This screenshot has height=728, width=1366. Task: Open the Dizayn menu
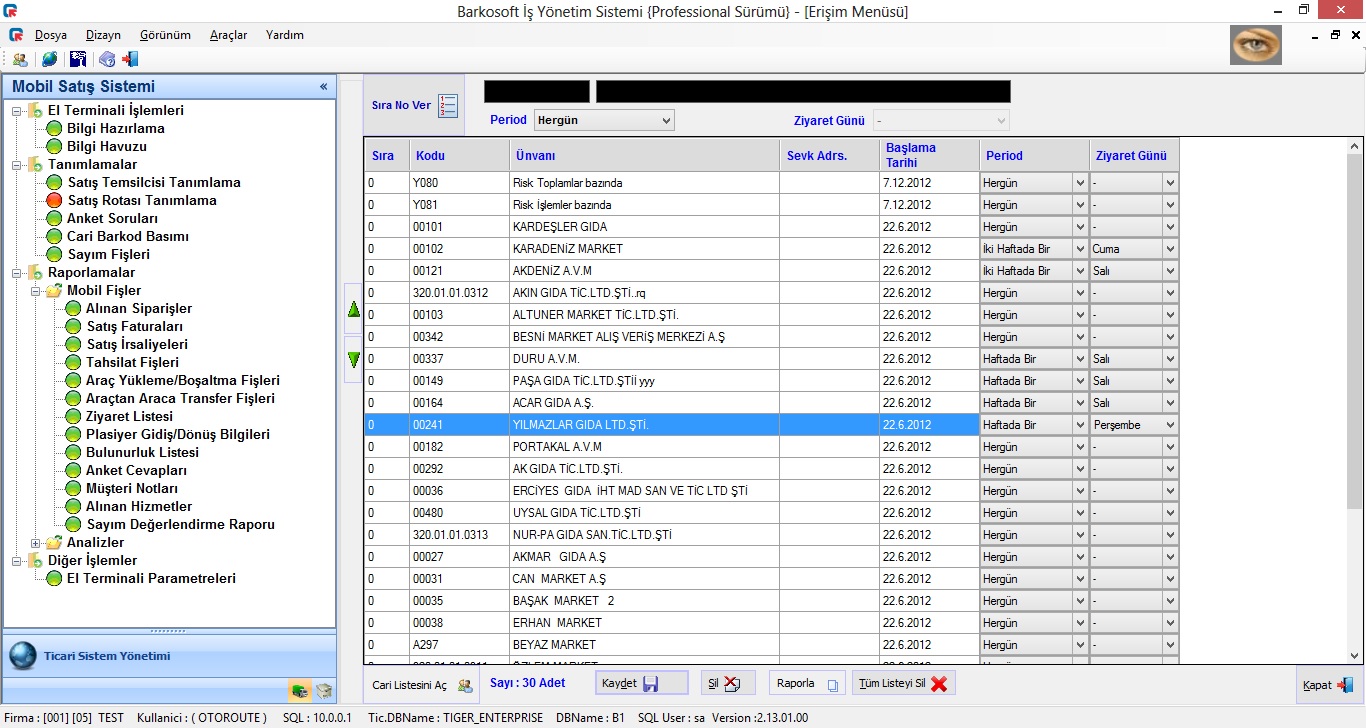click(x=103, y=35)
